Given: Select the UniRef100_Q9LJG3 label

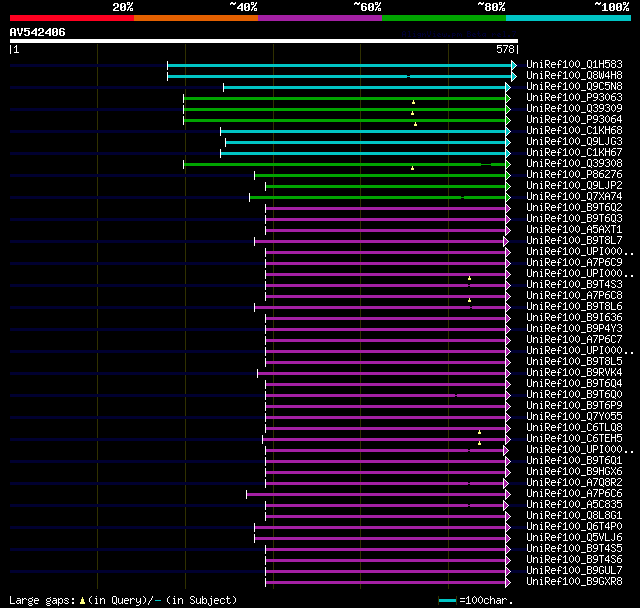Looking at the screenshot, I should [574, 142].
